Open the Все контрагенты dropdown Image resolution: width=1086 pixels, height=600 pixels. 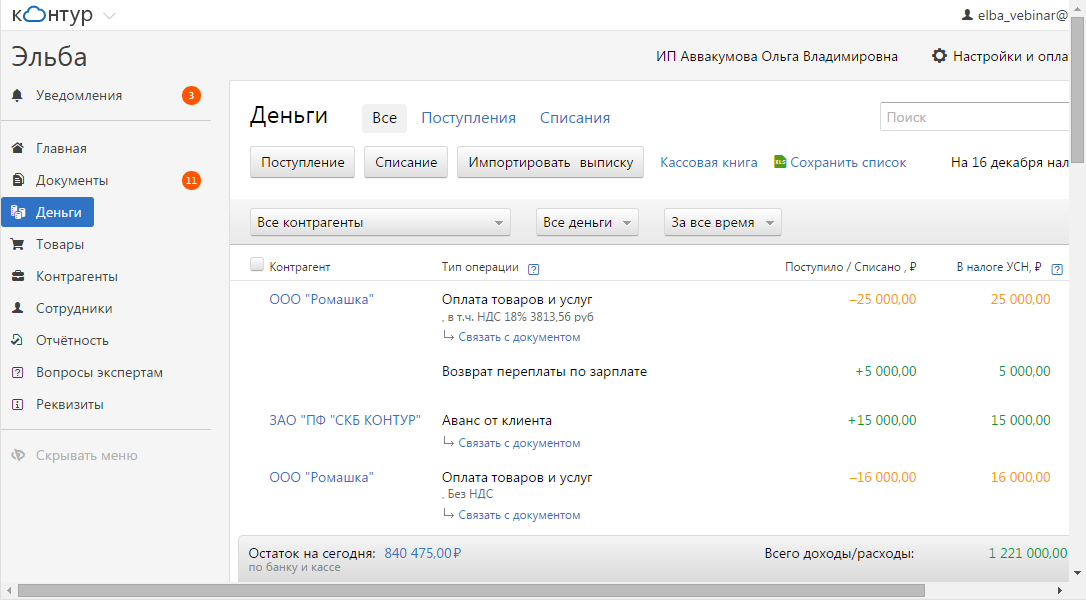point(380,222)
